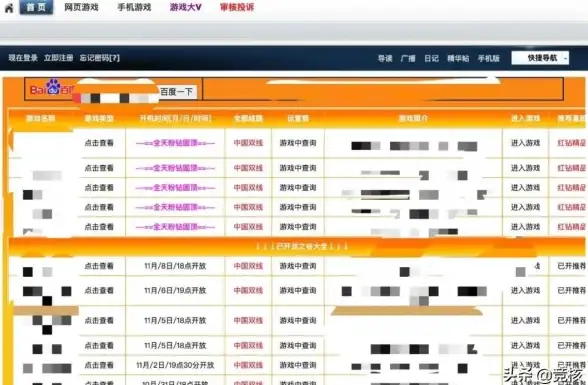Image resolution: width=588 pixels, height=385 pixels.
Task: Go to the 导读 section
Action: click(385, 58)
